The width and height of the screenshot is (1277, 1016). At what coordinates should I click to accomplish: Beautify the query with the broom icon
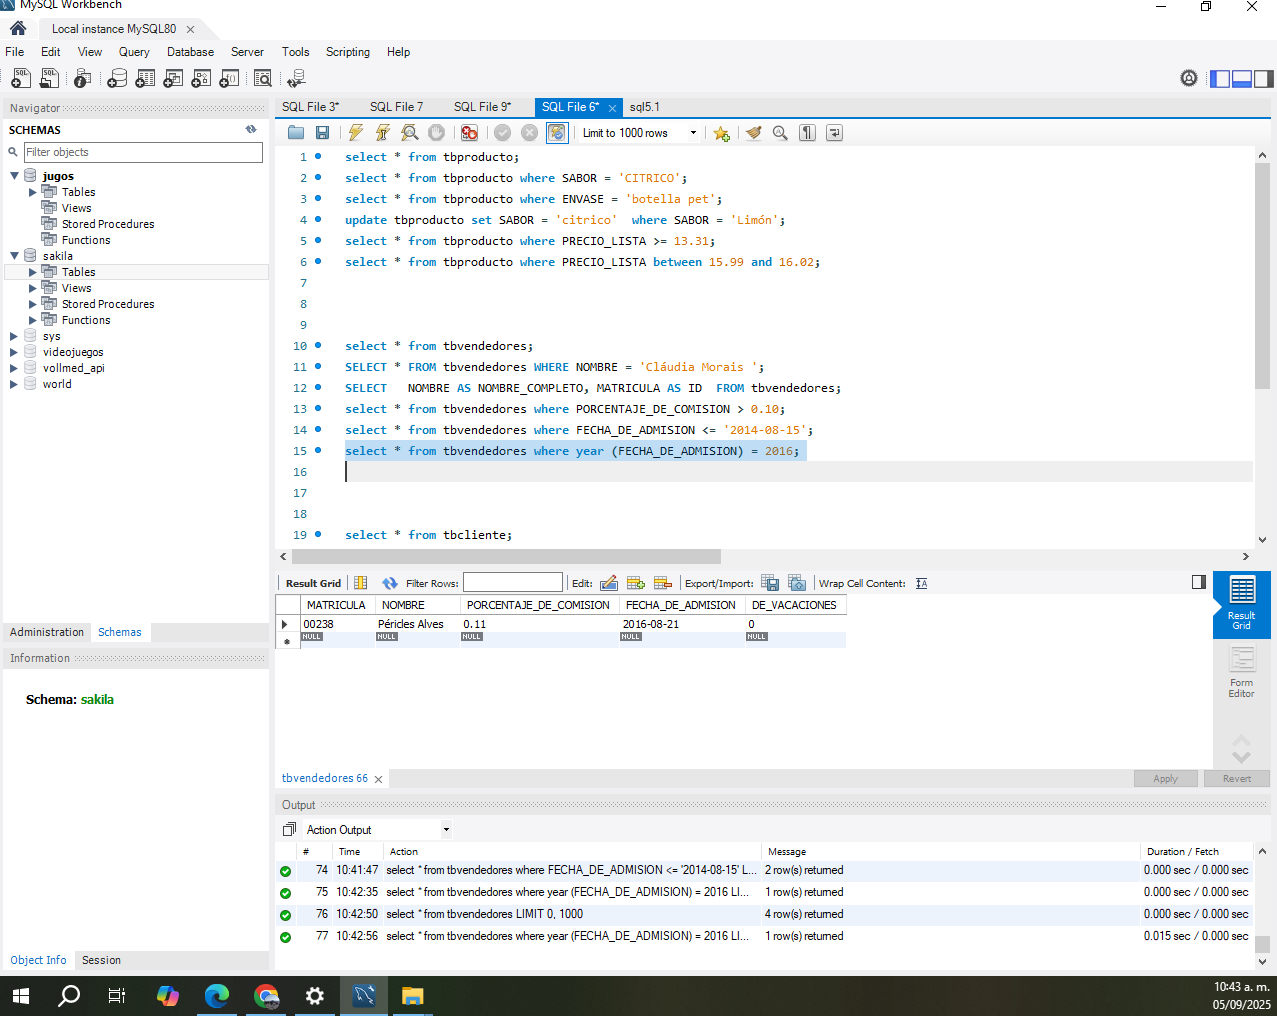[x=754, y=133]
